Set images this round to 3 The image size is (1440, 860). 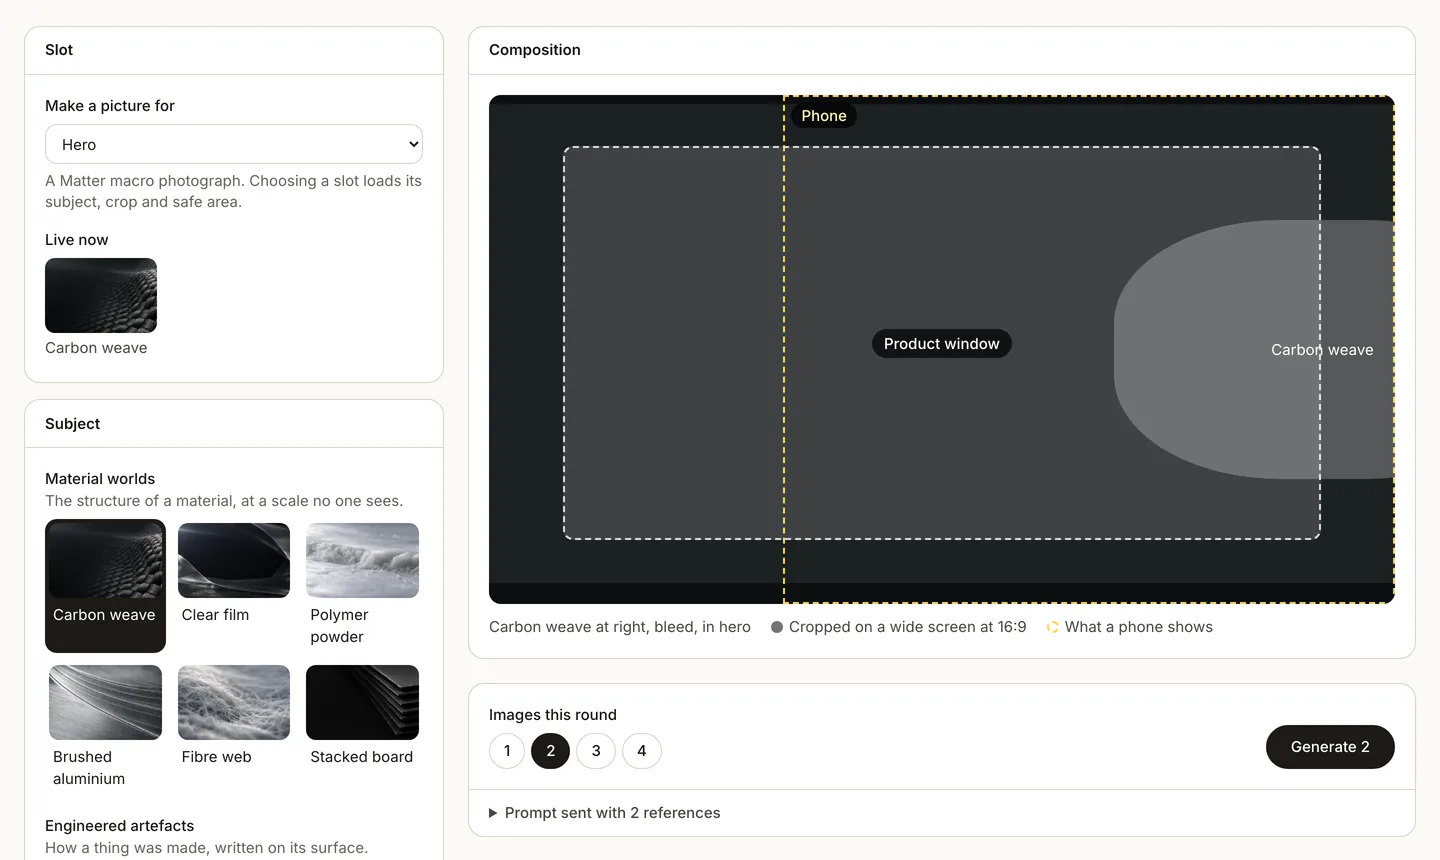click(596, 751)
